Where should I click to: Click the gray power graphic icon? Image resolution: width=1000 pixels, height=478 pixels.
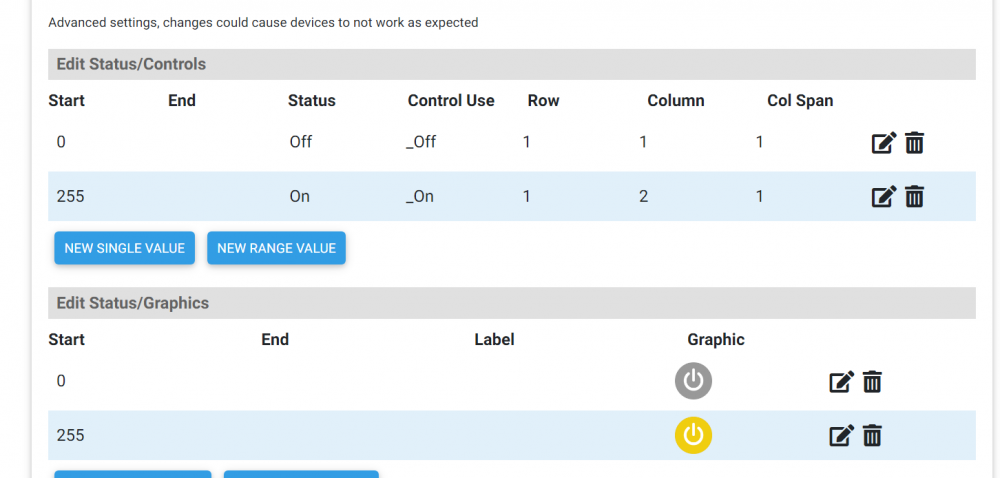[693, 381]
